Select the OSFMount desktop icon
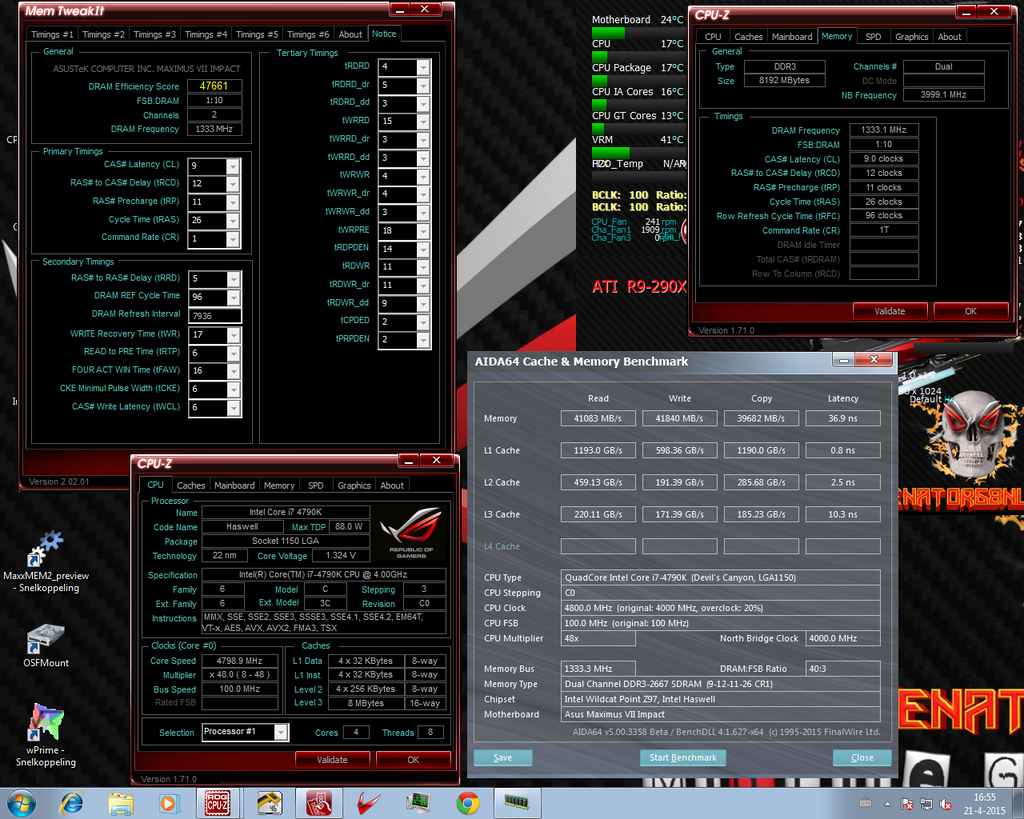 tap(46, 646)
